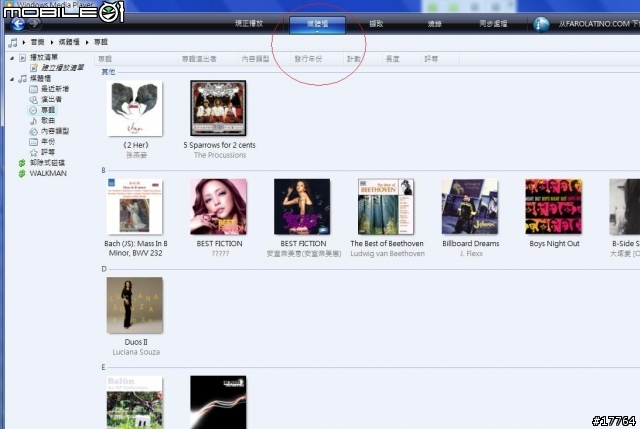This screenshot has height=429, width=640.
Task: Select The Best of Beethoven album cover
Action: point(386,207)
